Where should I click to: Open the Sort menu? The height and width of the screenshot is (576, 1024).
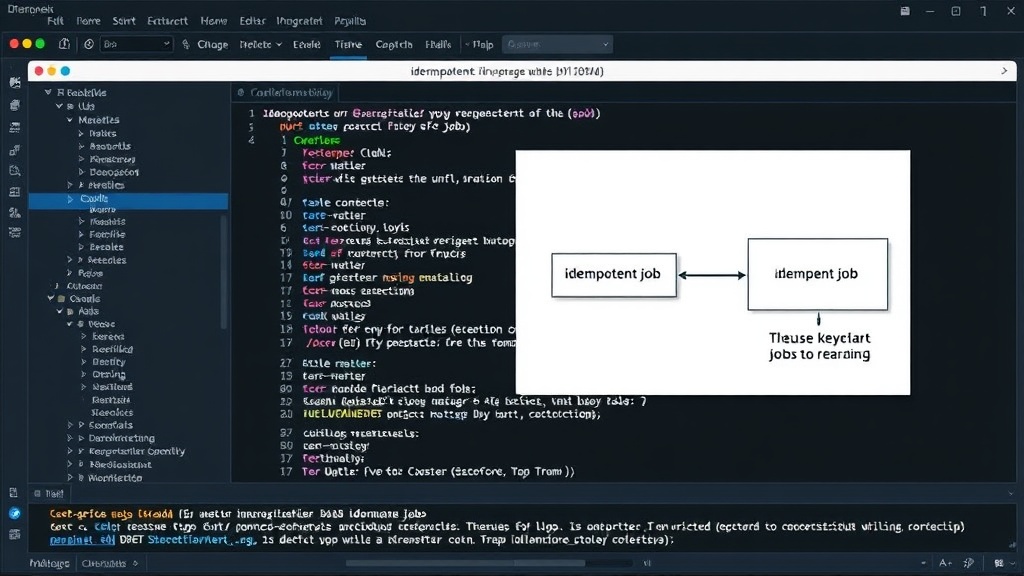(x=123, y=21)
